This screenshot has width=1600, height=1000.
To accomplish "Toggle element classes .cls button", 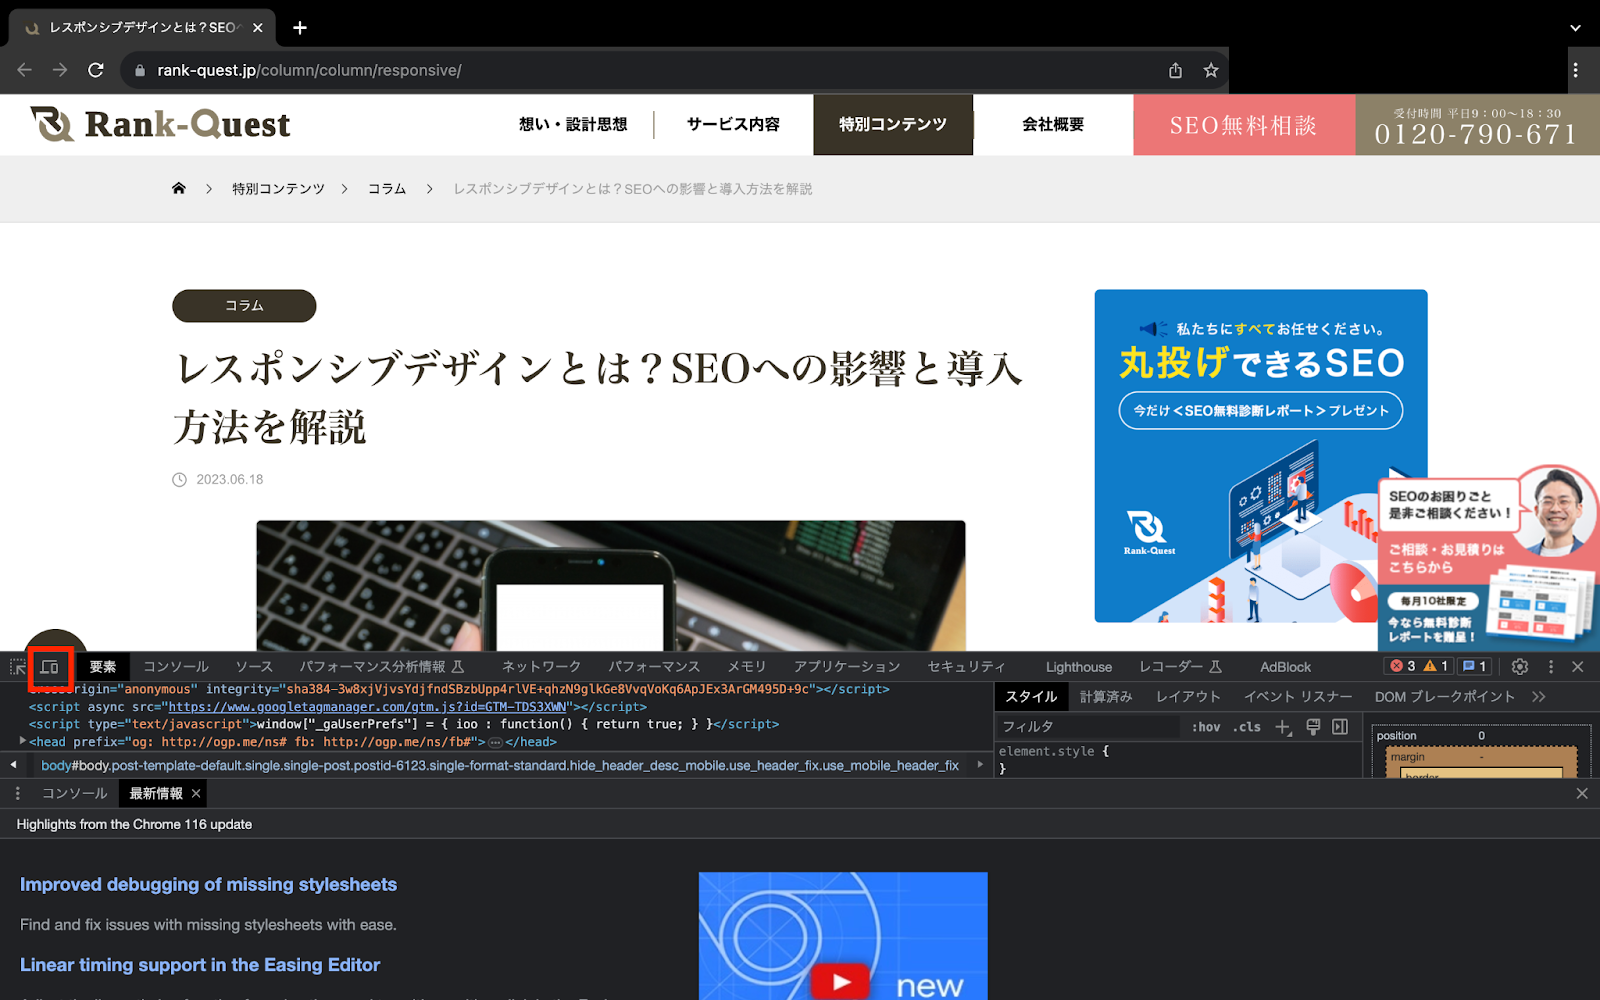I will click(x=1246, y=727).
